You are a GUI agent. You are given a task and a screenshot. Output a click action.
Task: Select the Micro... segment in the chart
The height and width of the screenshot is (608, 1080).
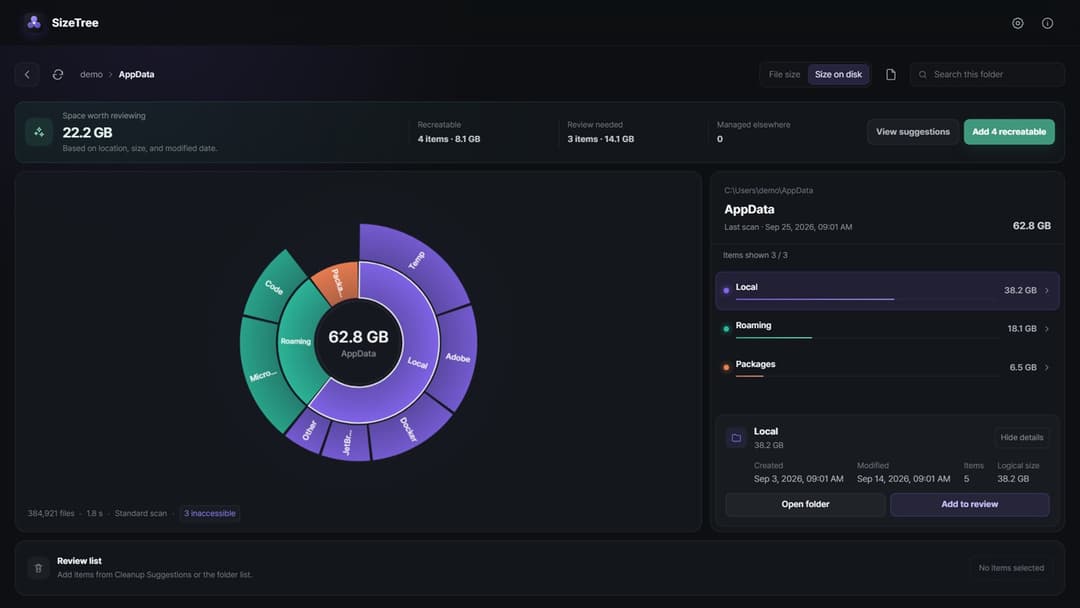tap(262, 375)
